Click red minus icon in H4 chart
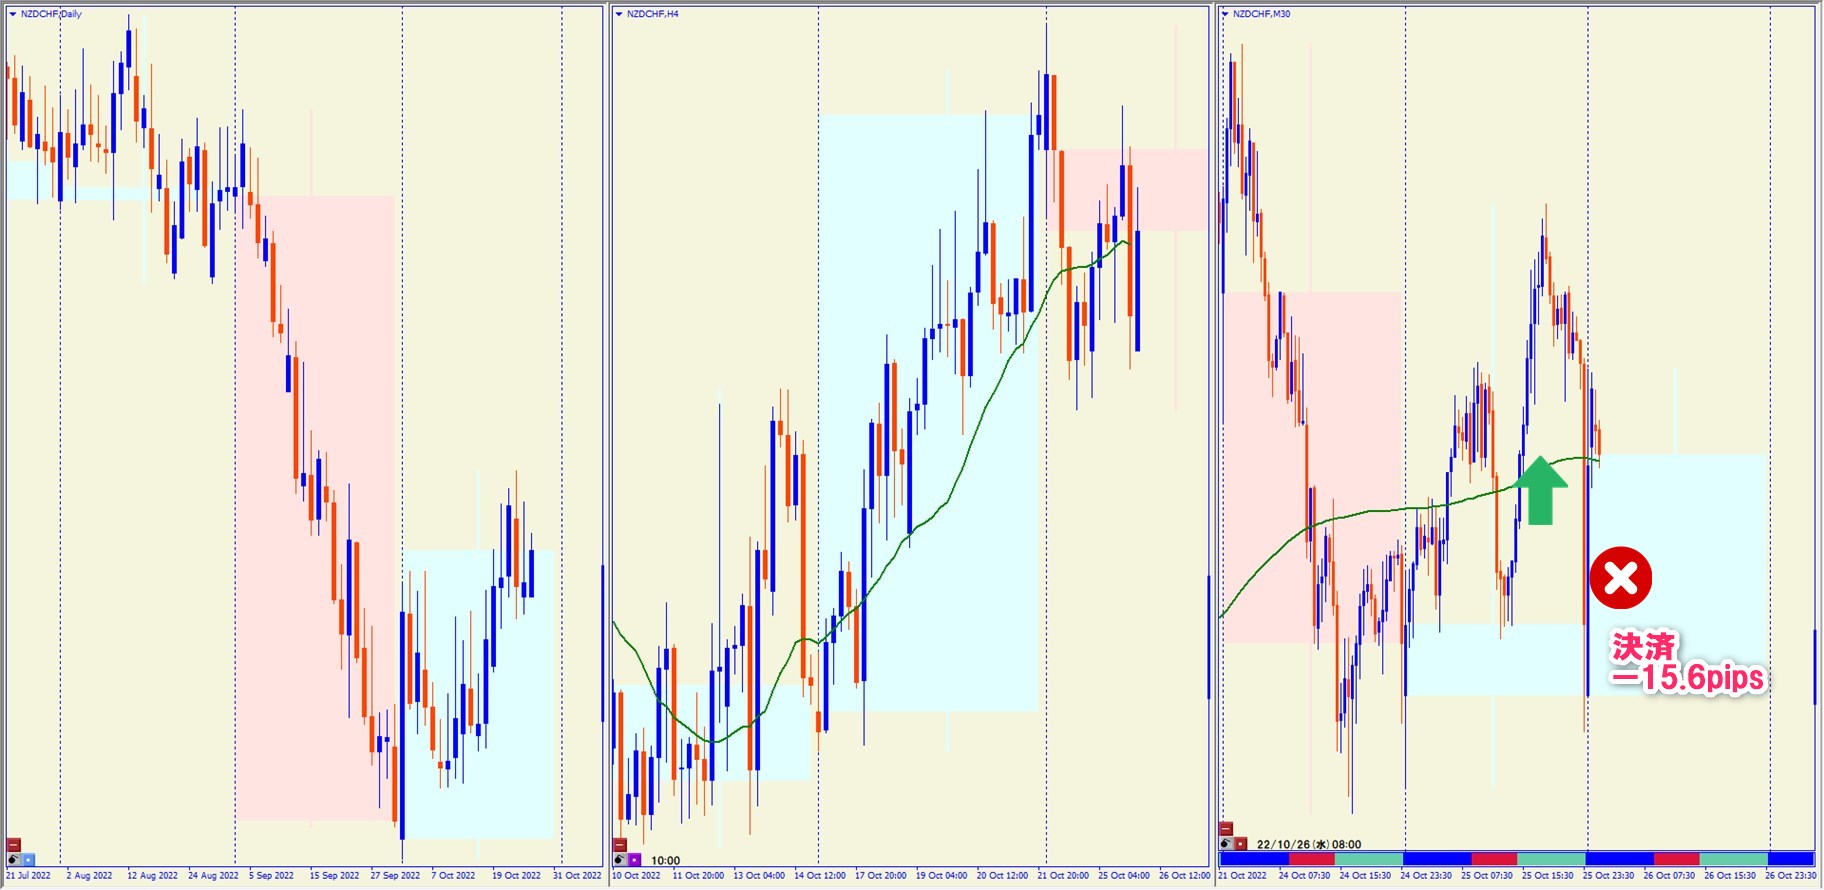This screenshot has width=1824, height=890. 620,845
